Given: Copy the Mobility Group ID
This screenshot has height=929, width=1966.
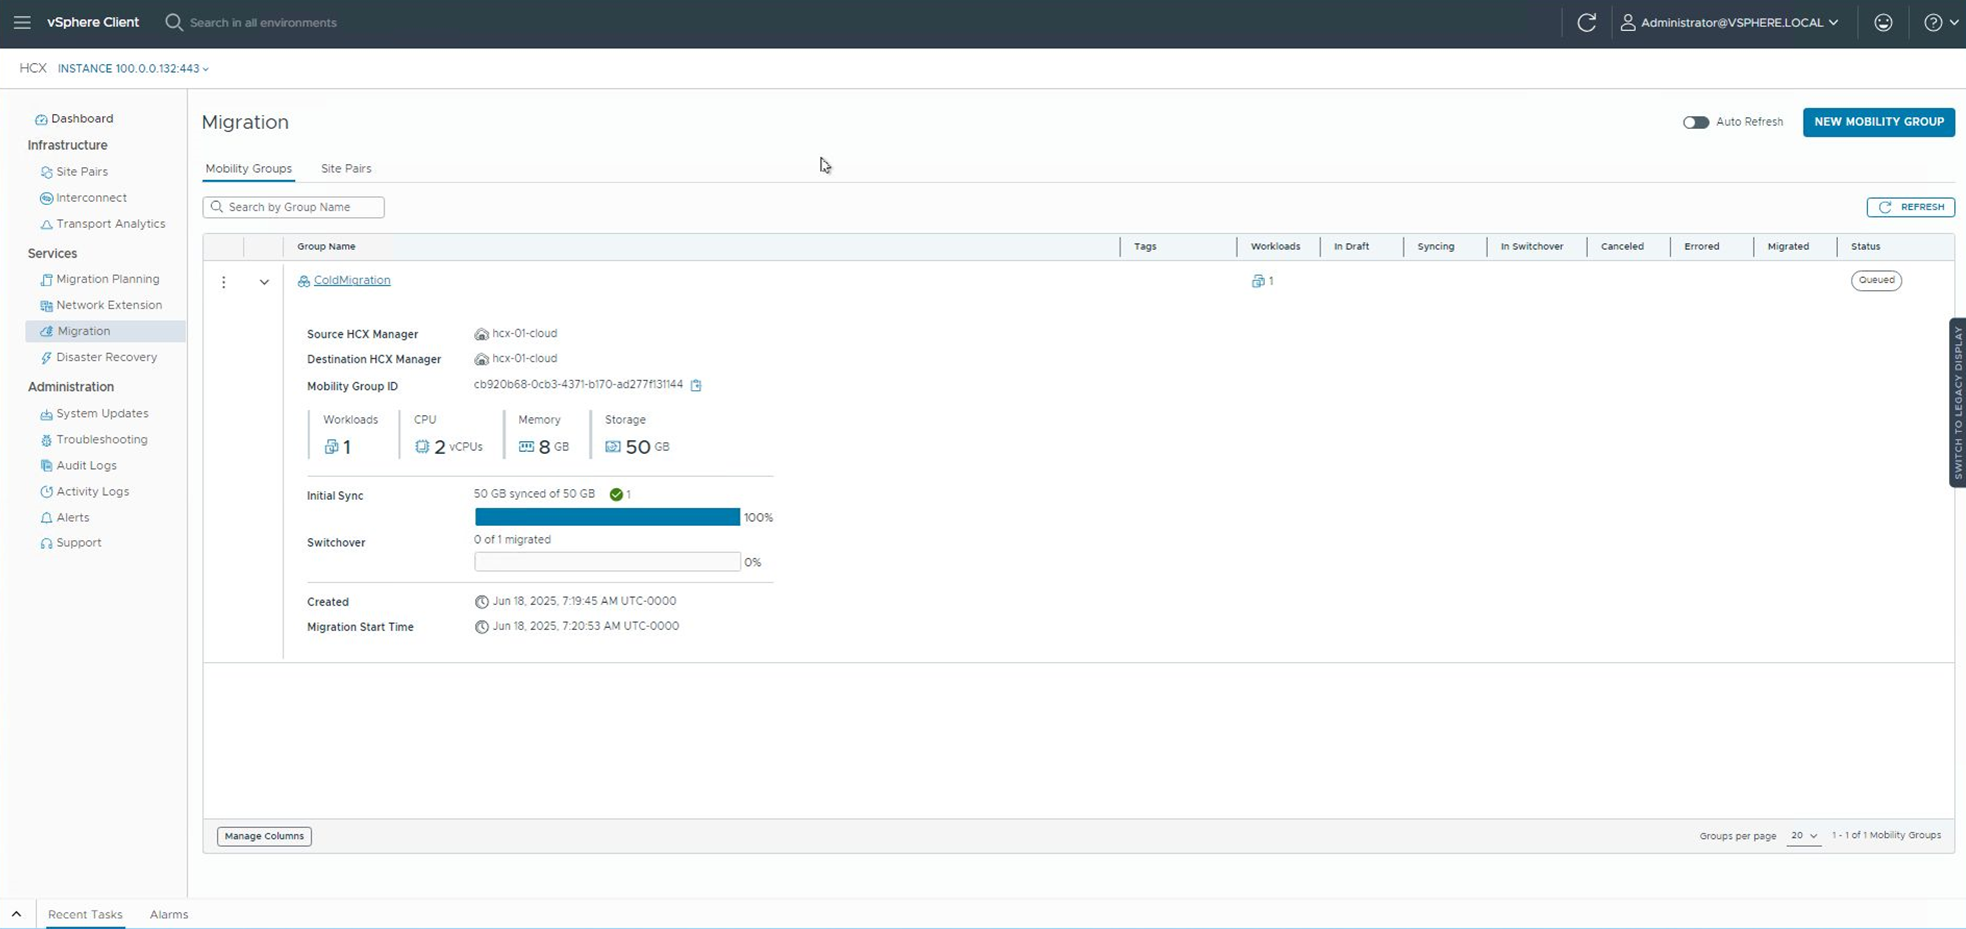Looking at the screenshot, I should tap(696, 385).
